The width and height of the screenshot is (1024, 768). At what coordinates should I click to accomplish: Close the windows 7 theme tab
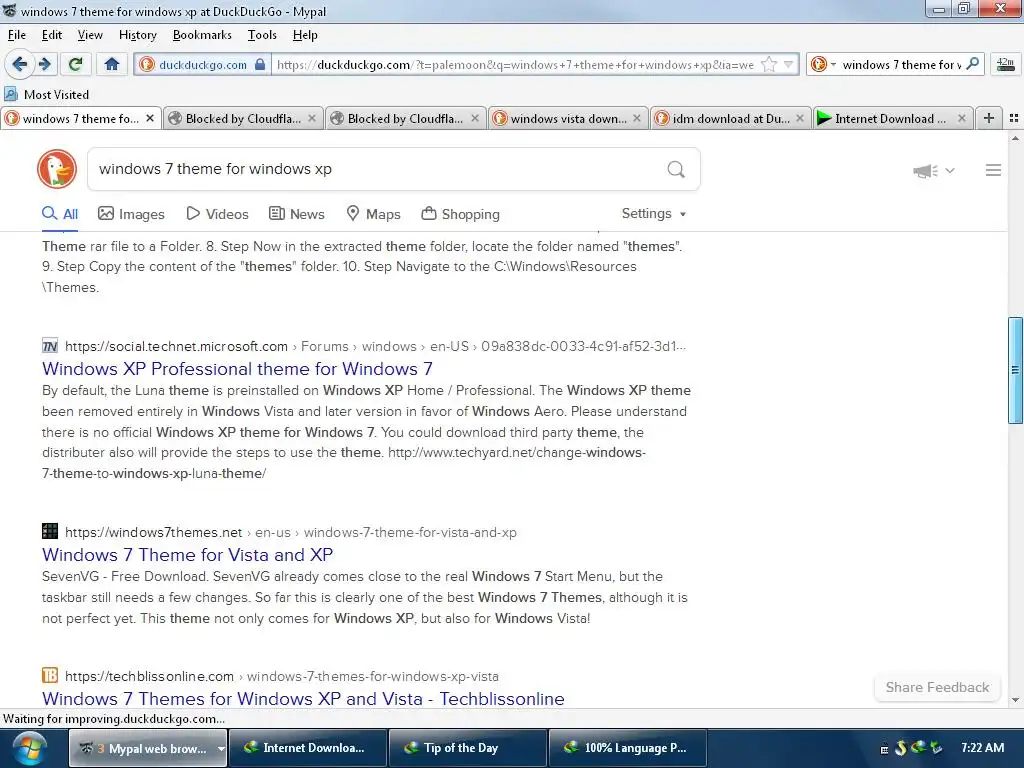(x=150, y=118)
